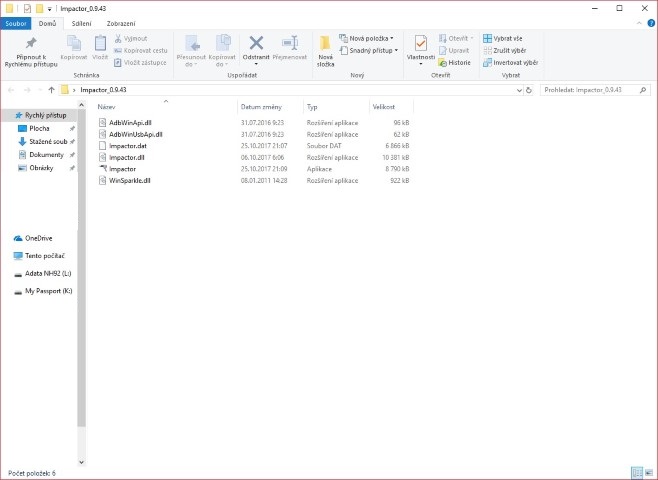Select the Domů ribbon tab
Screen dimensions: 658x480
[47, 23]
